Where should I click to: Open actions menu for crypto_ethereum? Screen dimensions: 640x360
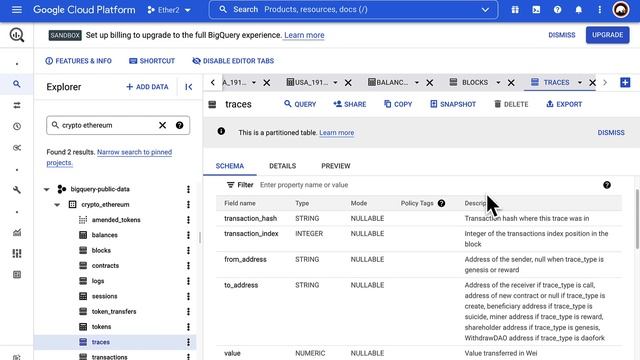[x=188, y=204]
